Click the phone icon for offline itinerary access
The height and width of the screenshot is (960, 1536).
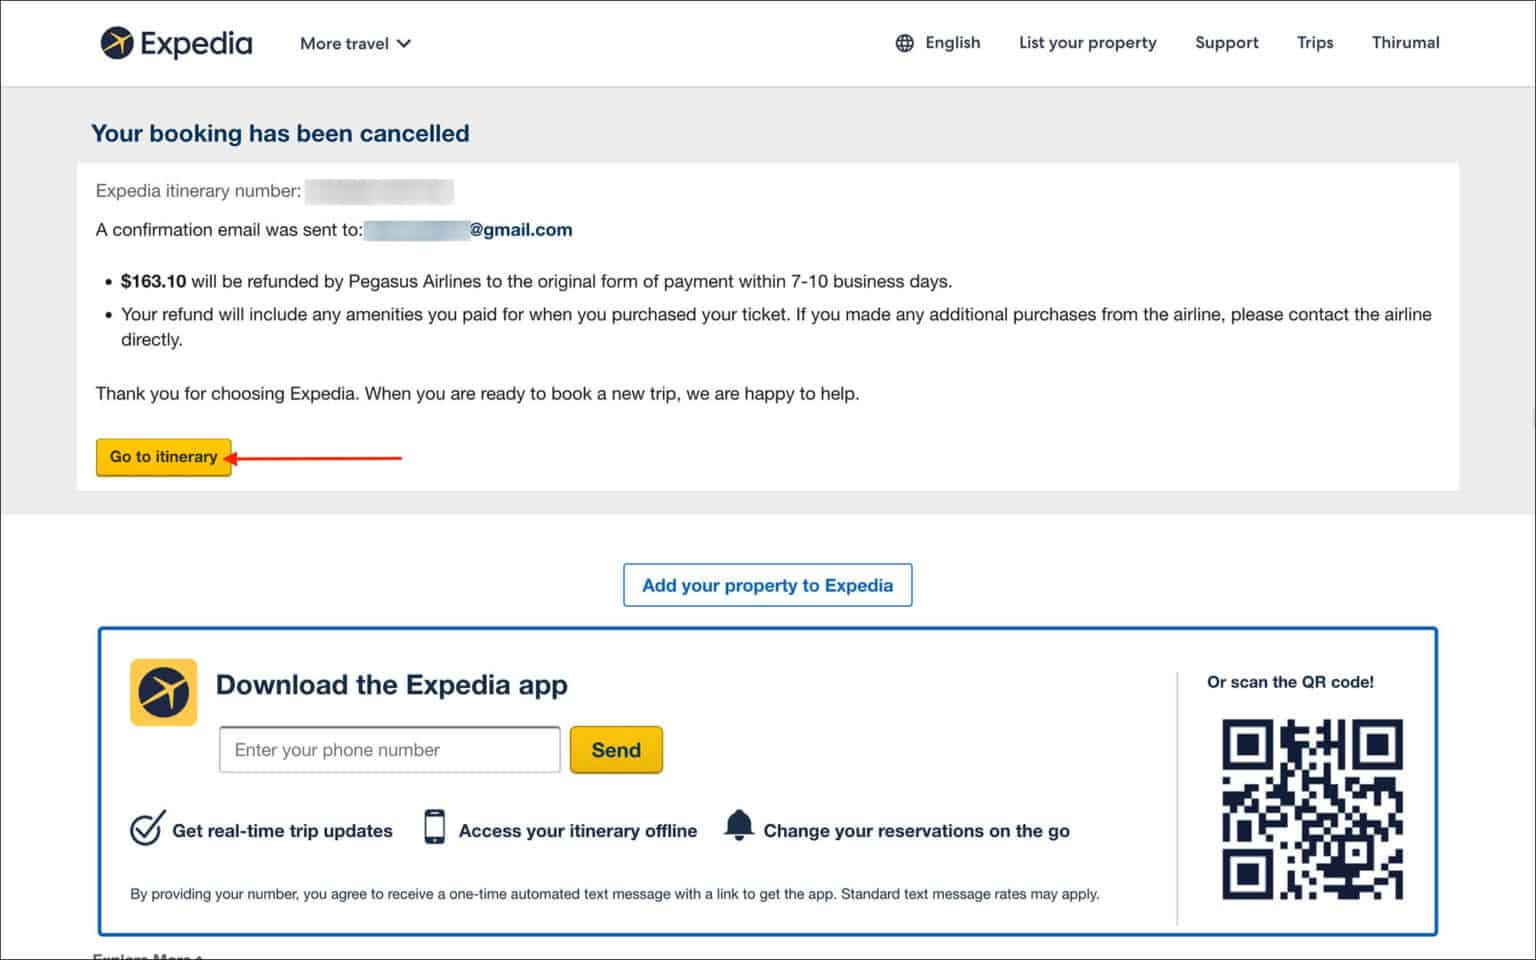[435, 828]
